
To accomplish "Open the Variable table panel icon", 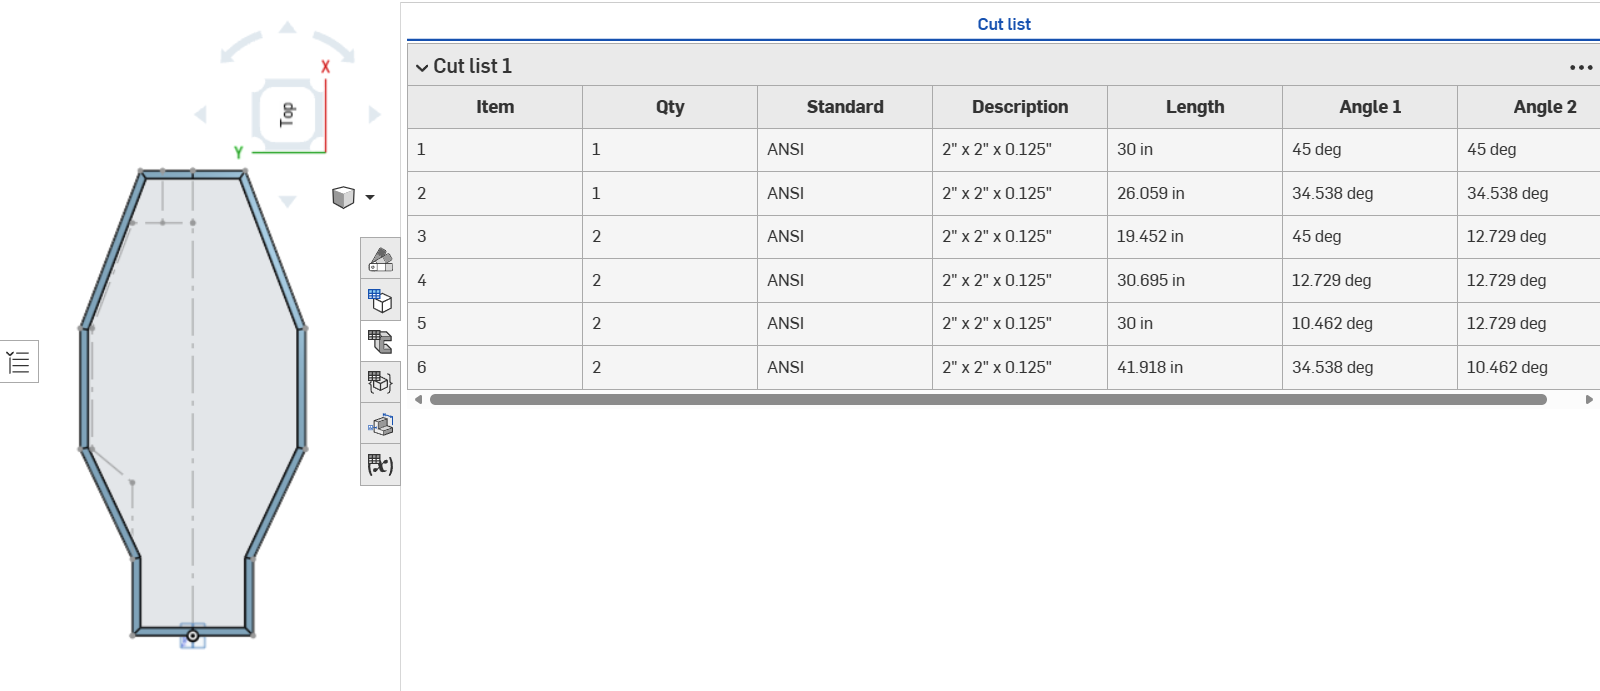I will tap(380, 465).
